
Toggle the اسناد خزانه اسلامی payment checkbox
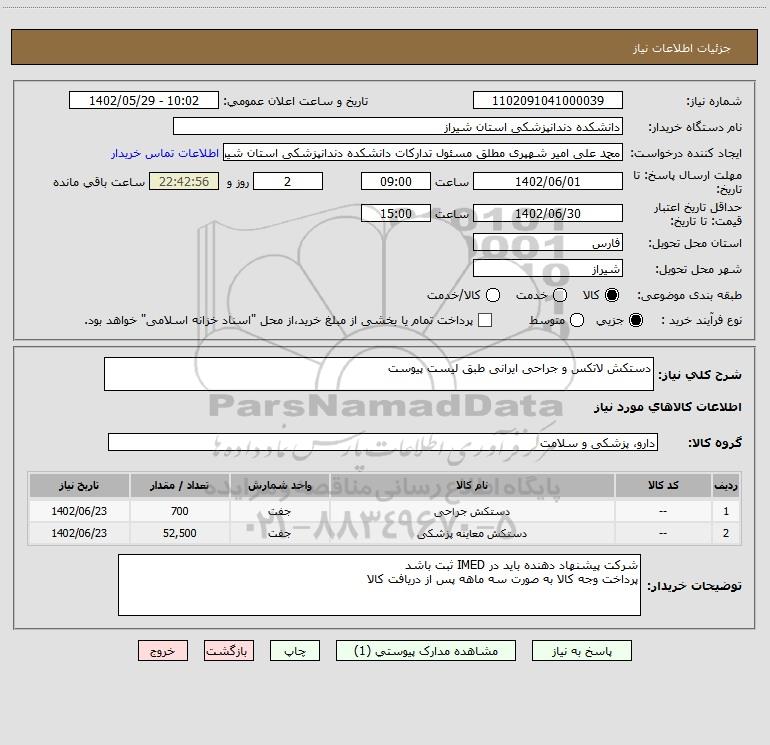[485, 320]
